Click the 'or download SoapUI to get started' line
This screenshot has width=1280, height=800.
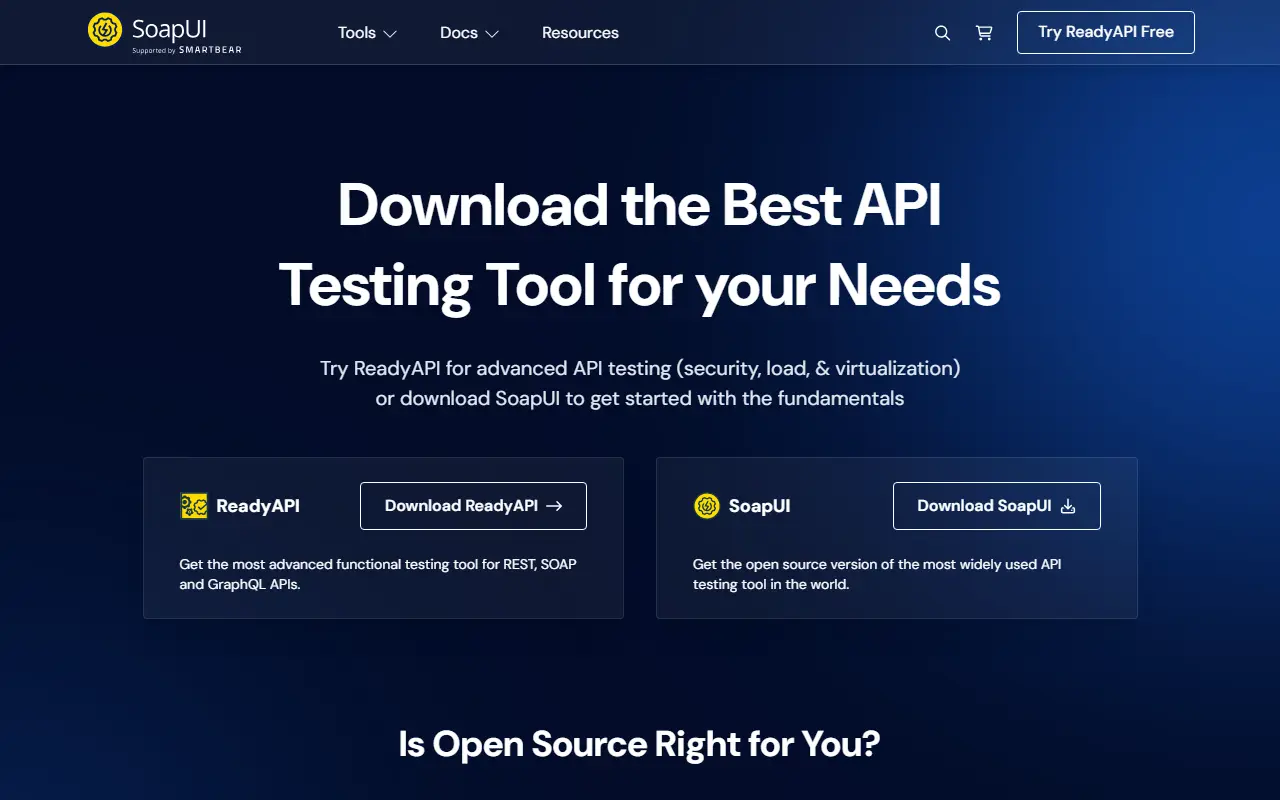pos(640,398)
